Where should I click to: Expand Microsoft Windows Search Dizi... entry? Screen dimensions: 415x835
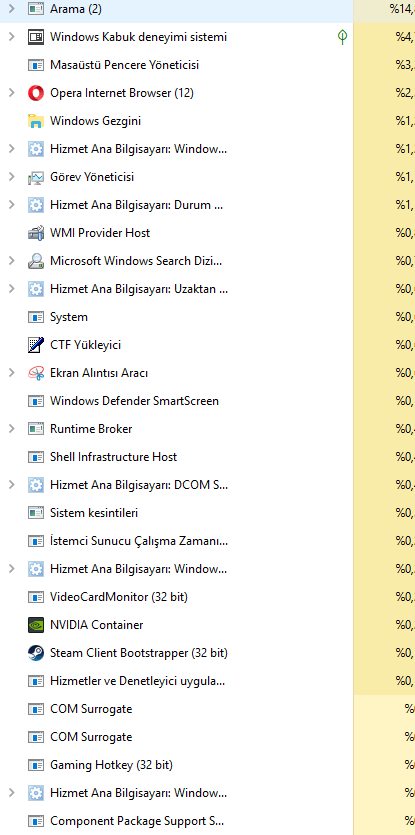tap(12, 261)
